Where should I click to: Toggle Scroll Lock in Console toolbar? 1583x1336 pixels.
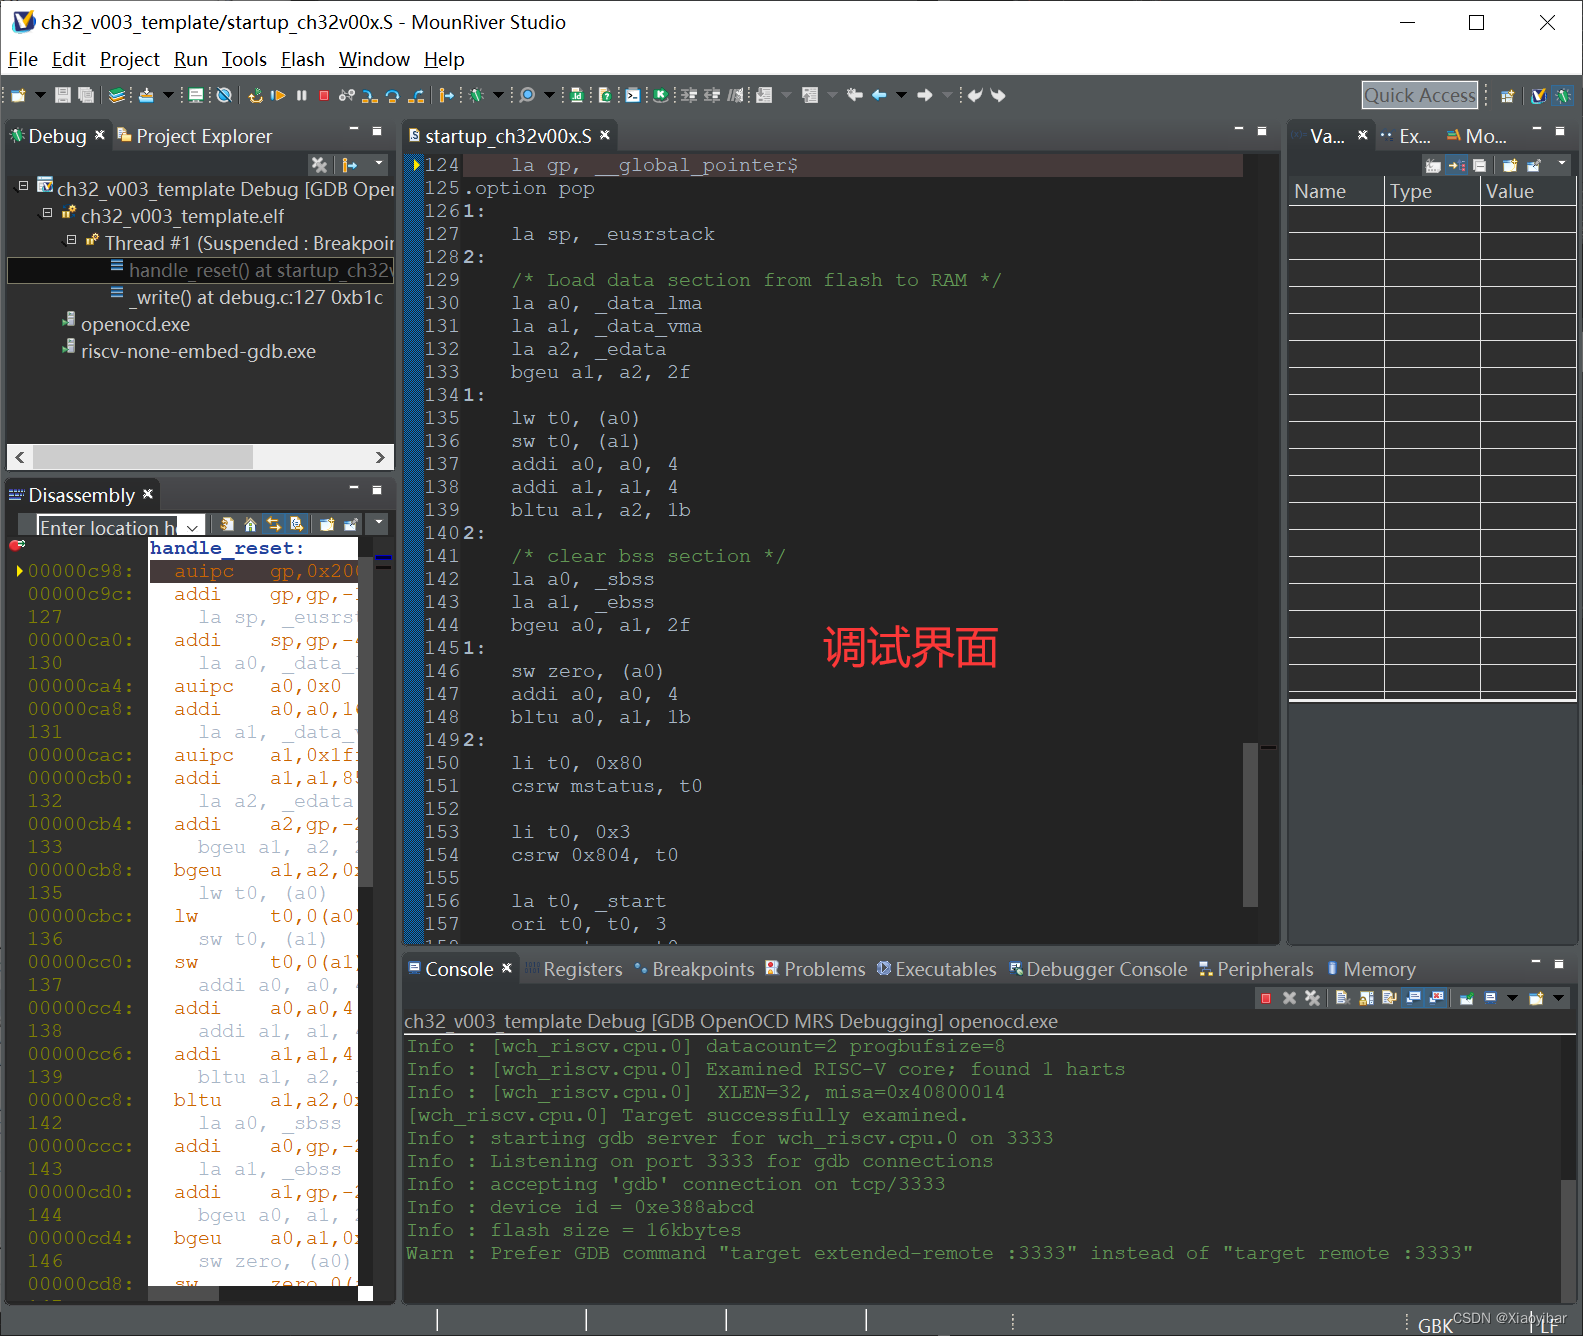(1366, 998)
